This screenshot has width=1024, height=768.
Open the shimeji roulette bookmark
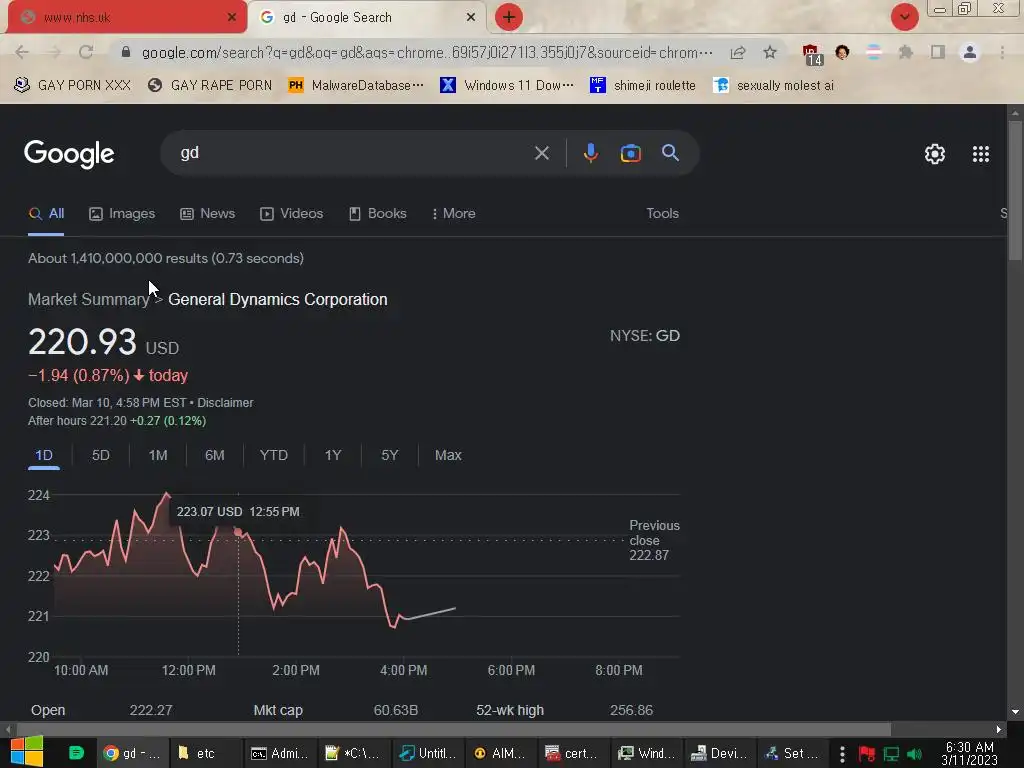click(x=643, y=86)
